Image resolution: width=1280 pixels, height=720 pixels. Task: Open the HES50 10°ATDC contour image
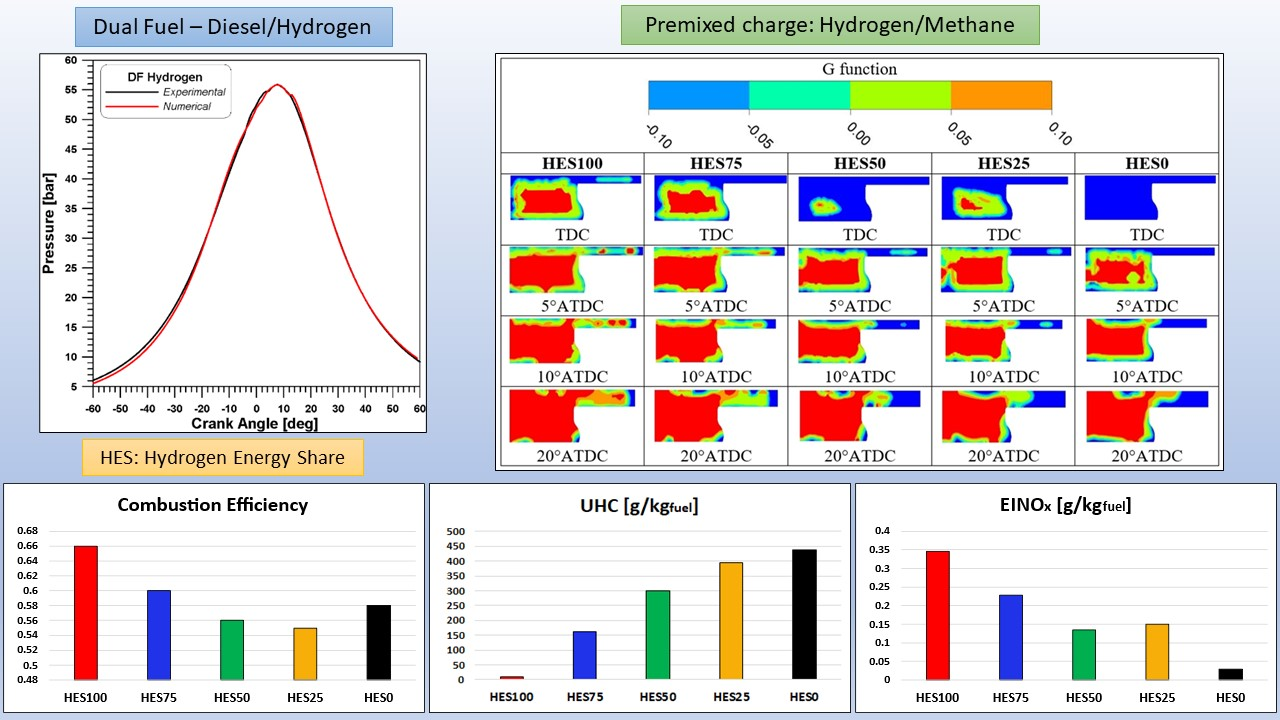(x=860, y=341)
